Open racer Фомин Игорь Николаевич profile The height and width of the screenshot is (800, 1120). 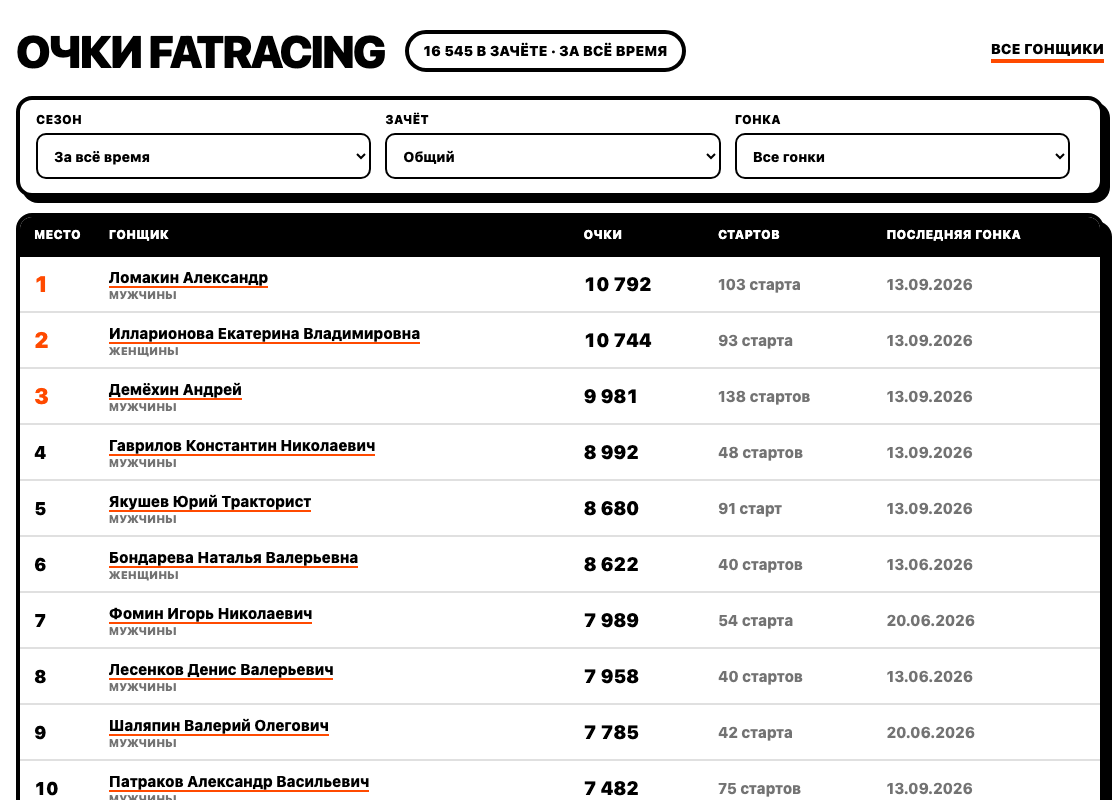click(x=210, y=614)
